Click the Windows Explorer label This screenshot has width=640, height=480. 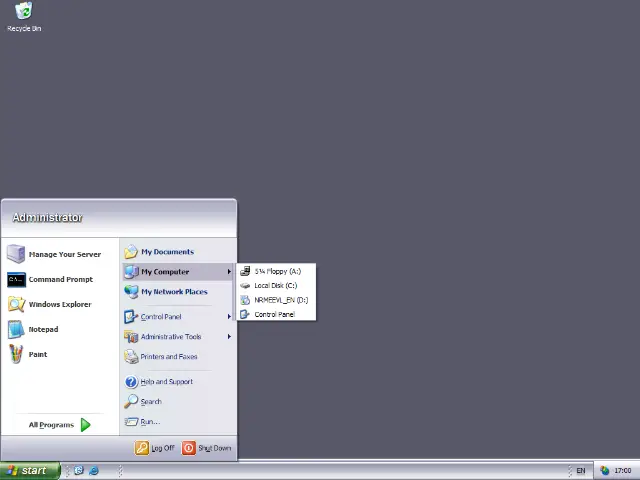pos(60,304)
